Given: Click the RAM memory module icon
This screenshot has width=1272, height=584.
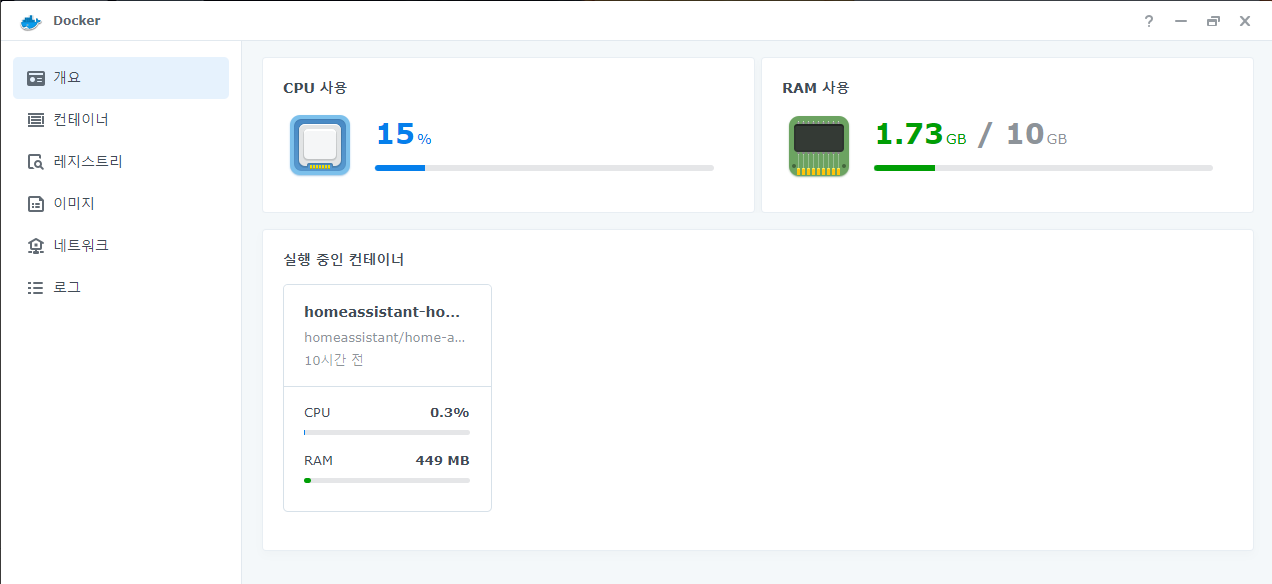Looking at the screenshot, I should (819, 146).
